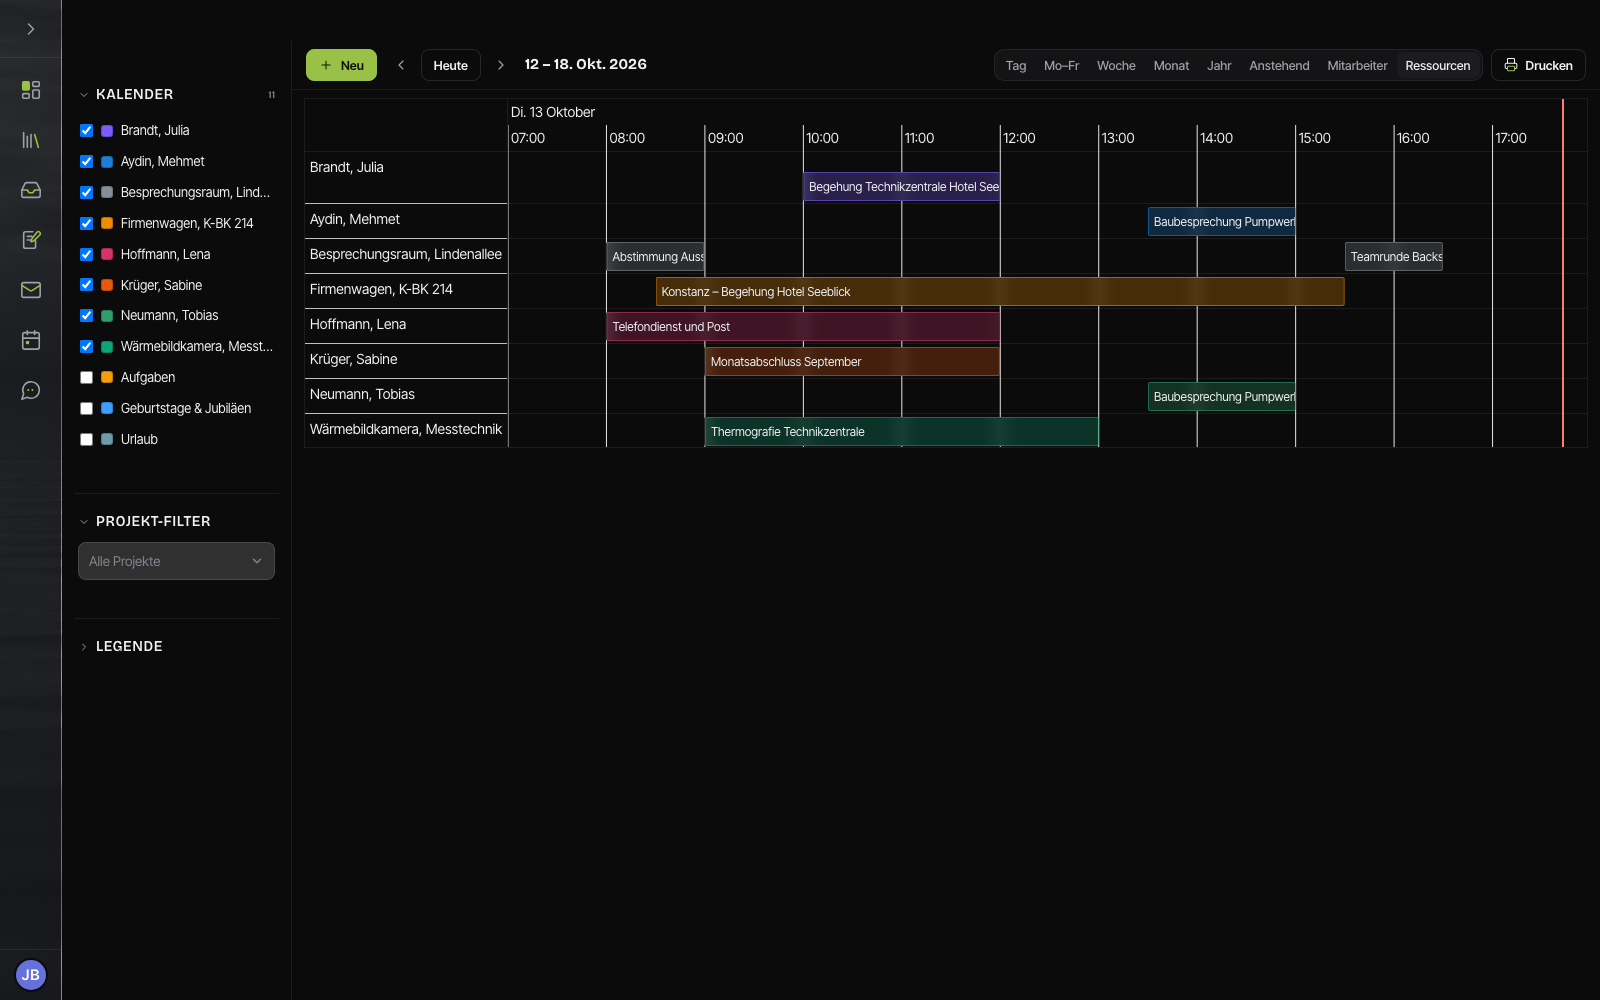Expand the LEGENDE section

[84, 647]
